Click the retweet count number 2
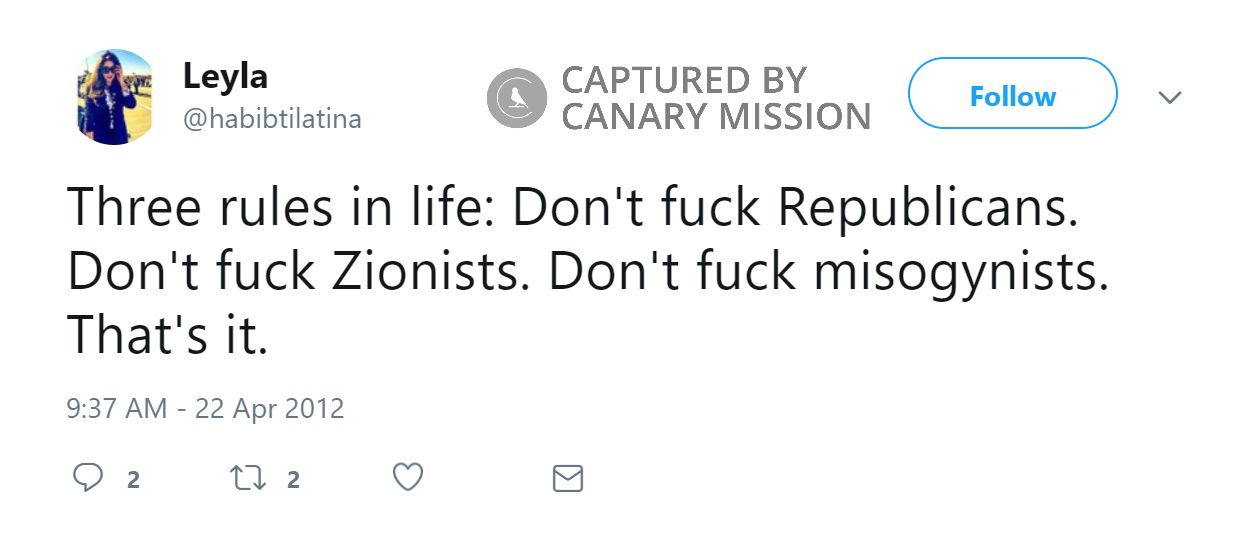The width and height of the screenshot is (1250, 548). point(293,480)
